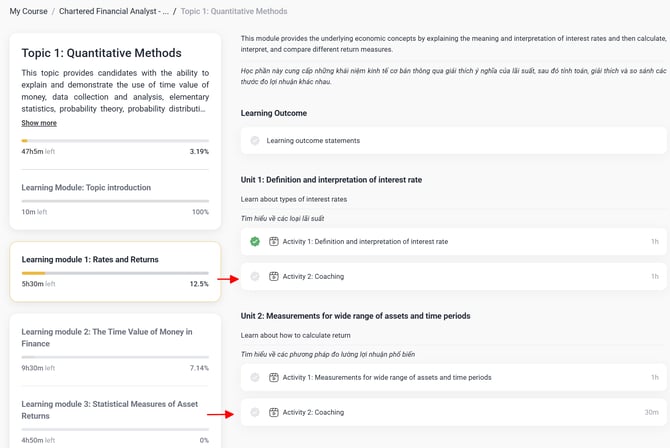Screen dimensions: 670x448
Task: Click check icon beside Learning outcome statements
Action: [255, 140]
